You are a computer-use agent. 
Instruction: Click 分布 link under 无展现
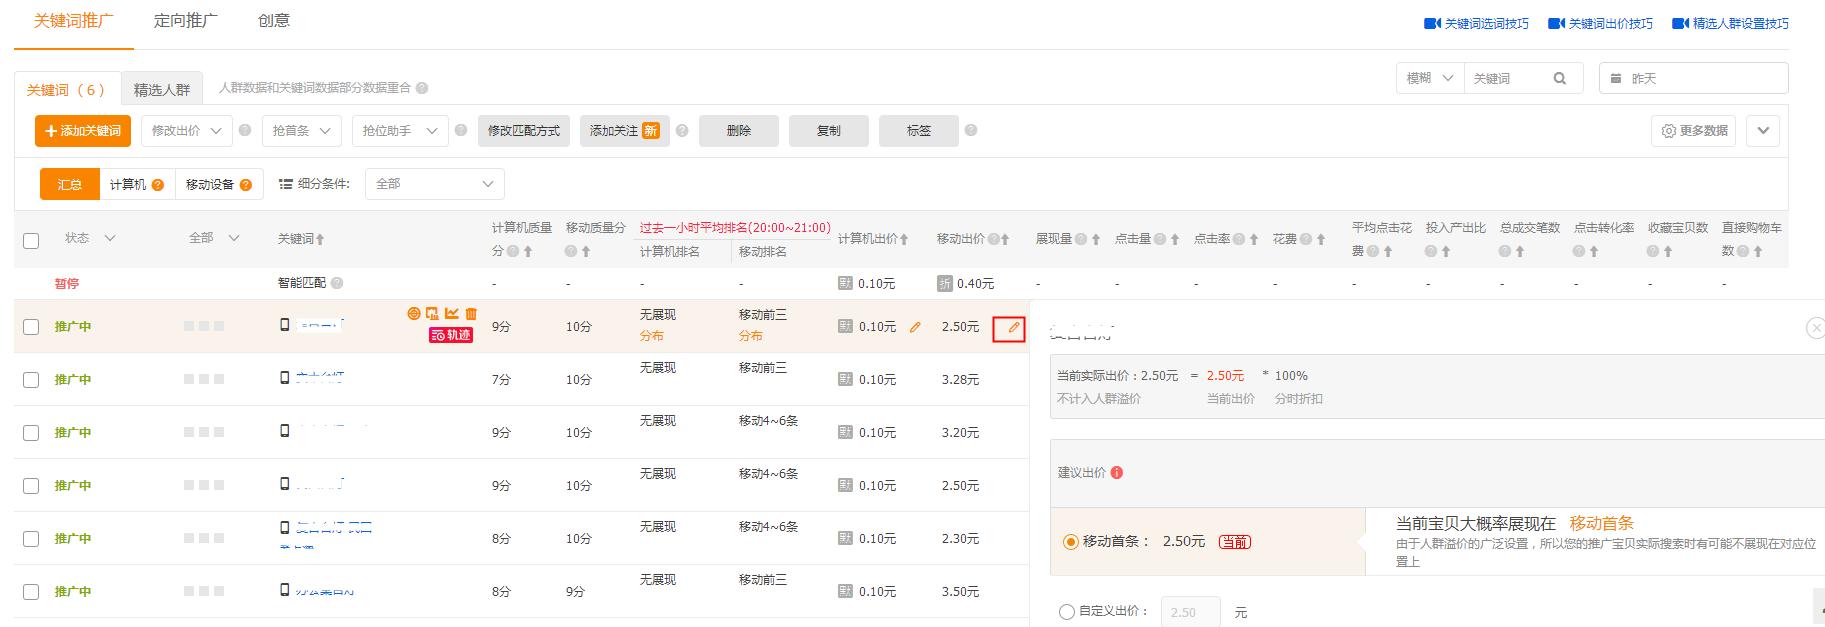(652, 336)
